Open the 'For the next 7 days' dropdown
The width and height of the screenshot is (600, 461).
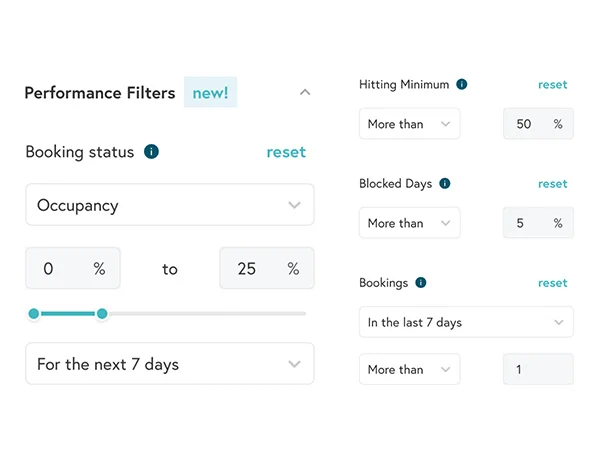tap(170, 364)
